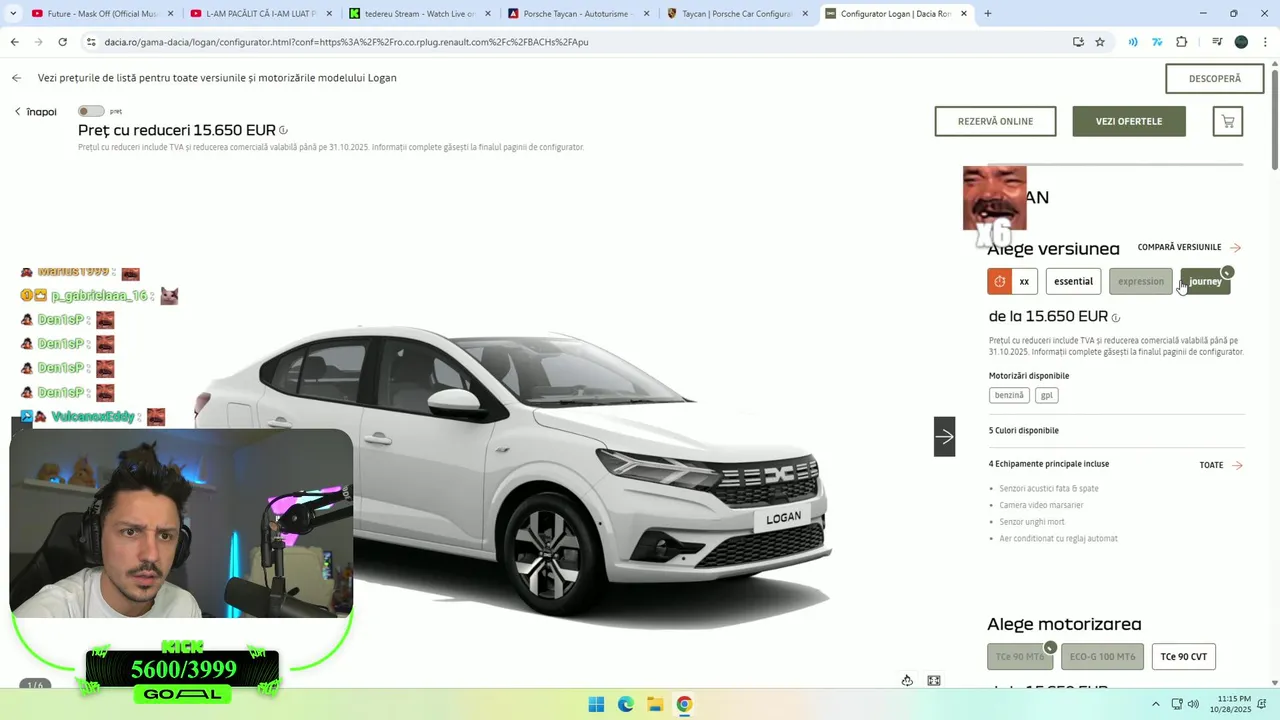The image size is (1280, 720).
Task: Switch to L-AM PĂCĂLIT YouTube tab
Action: pyautogui.click(x=262, y=14)
